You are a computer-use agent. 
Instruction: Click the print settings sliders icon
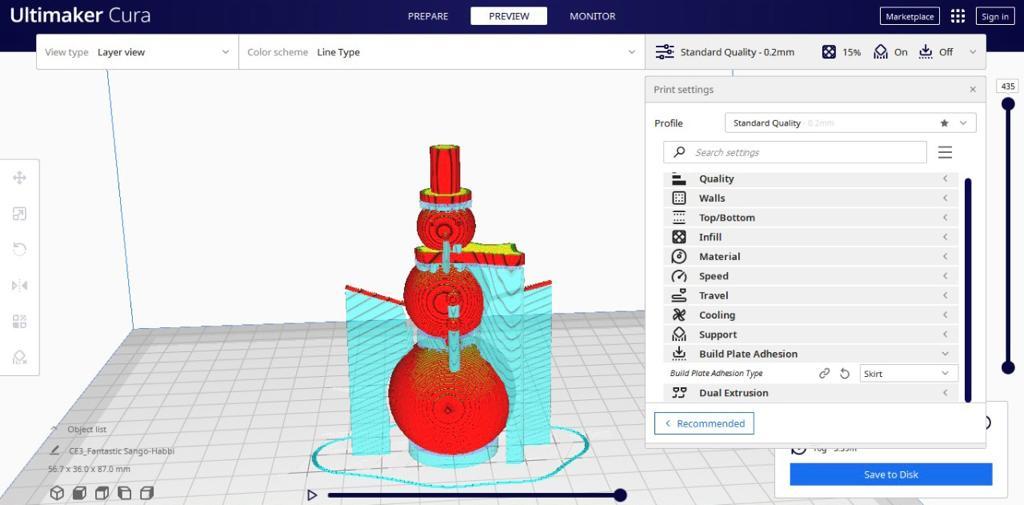pos(664,52)
